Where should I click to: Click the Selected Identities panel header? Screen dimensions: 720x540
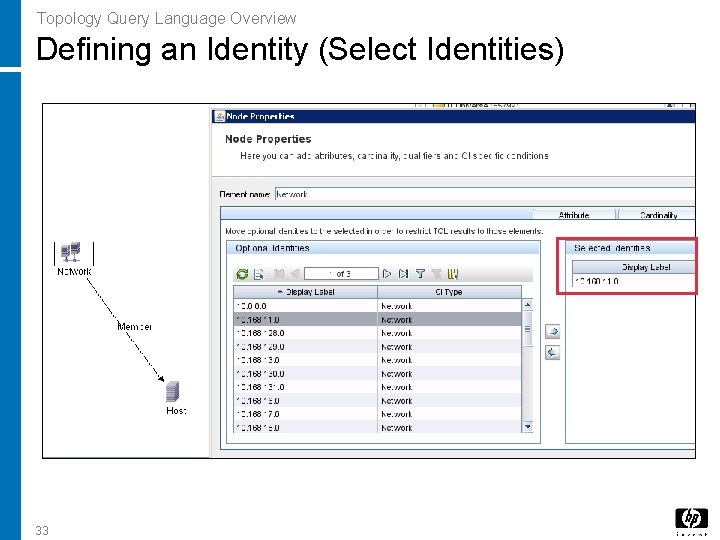coord(630,248)
